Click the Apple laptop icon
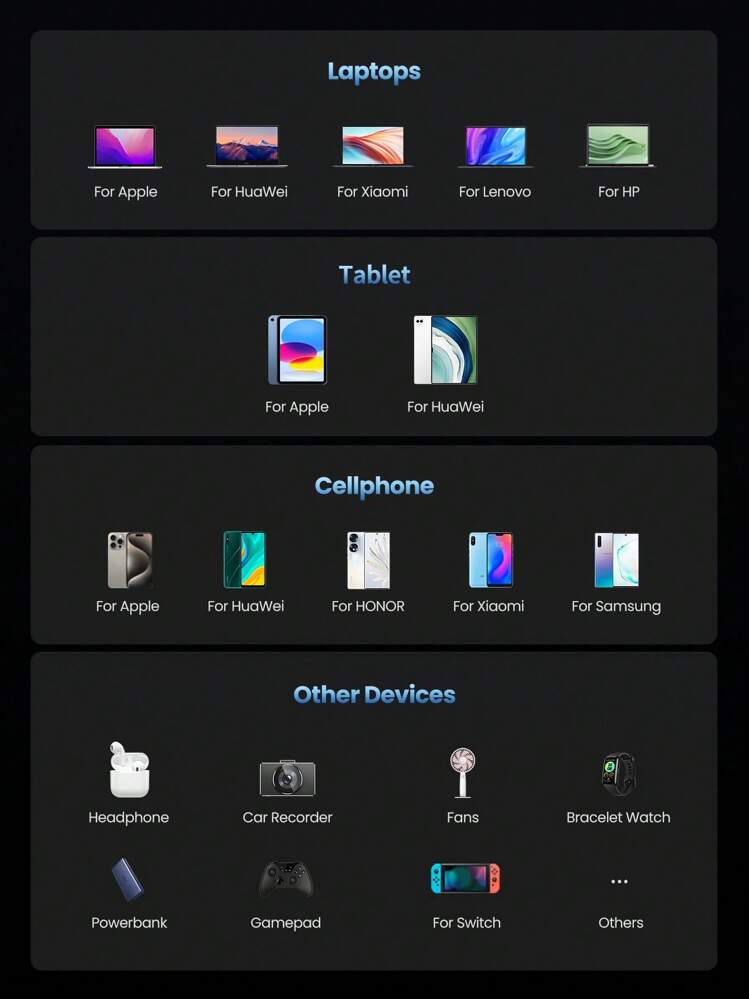749x999 pixels. (125, 147)
